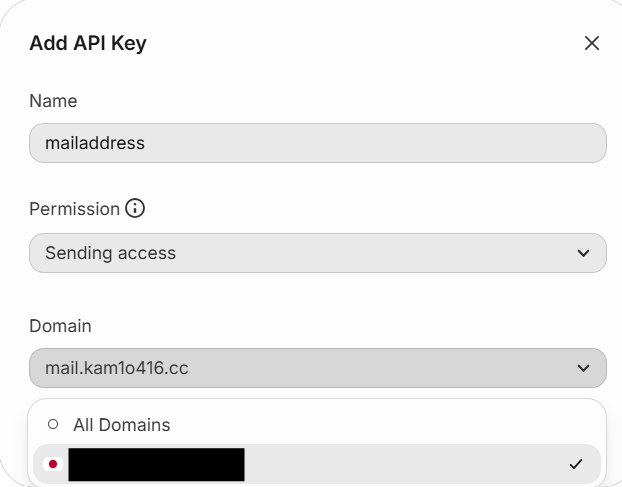Toggle the mail.kam1o416.cc domain dropdown
Viewport: 622px width, 487px height.
pos(317,368)
